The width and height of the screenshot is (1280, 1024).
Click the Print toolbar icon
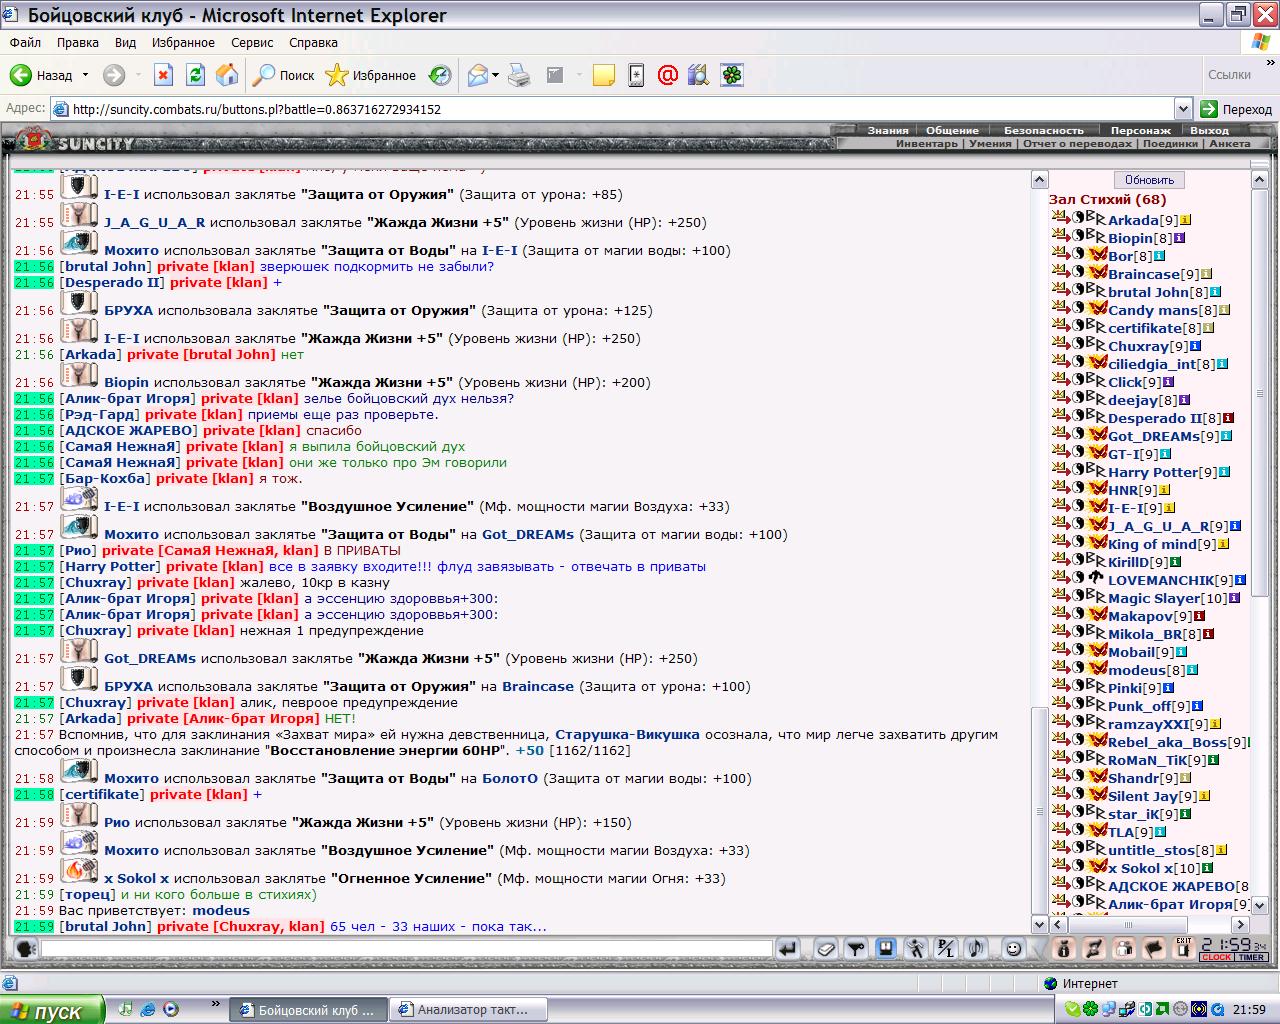pos(520,75)
